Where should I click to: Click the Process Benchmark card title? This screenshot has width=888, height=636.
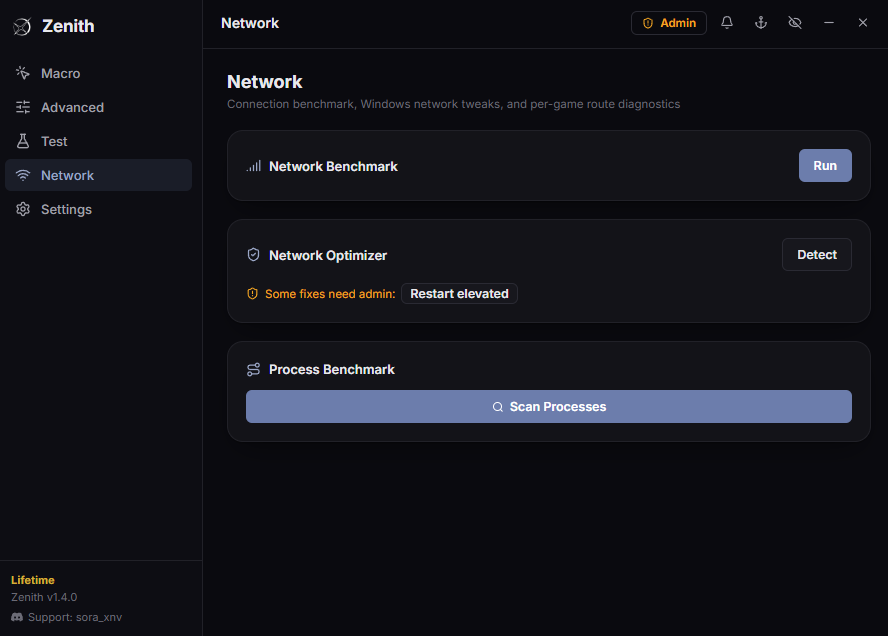[331, 369]
